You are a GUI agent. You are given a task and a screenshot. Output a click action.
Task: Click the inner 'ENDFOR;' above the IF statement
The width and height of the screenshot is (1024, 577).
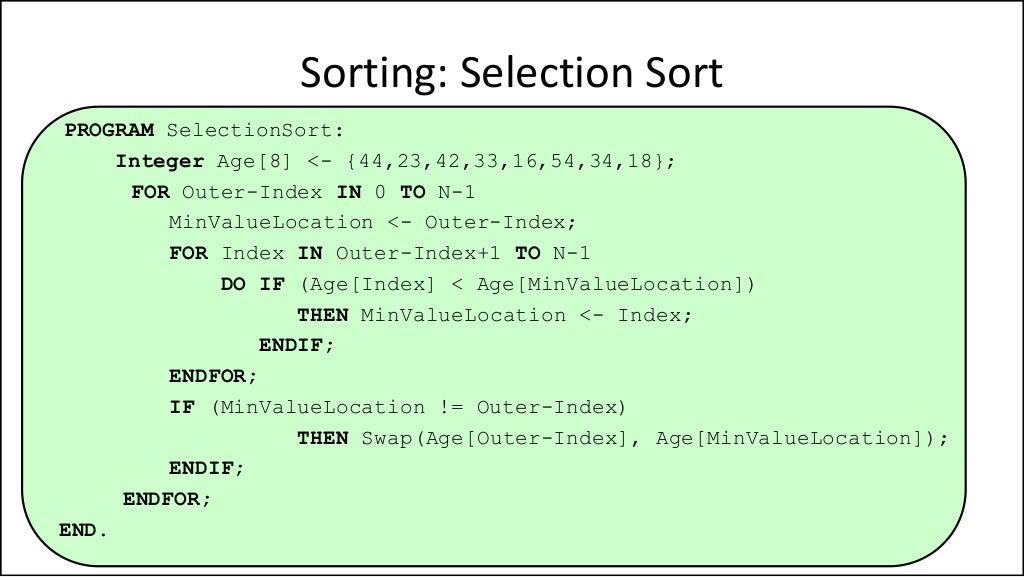213,376
